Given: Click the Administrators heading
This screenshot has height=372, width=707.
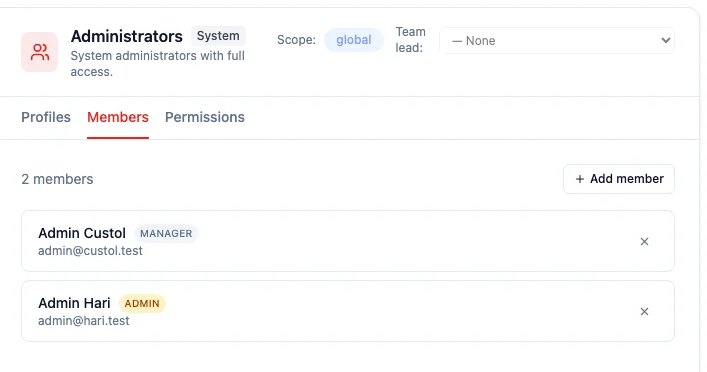Looking at the screenshot, I should (x=127, y=36).
